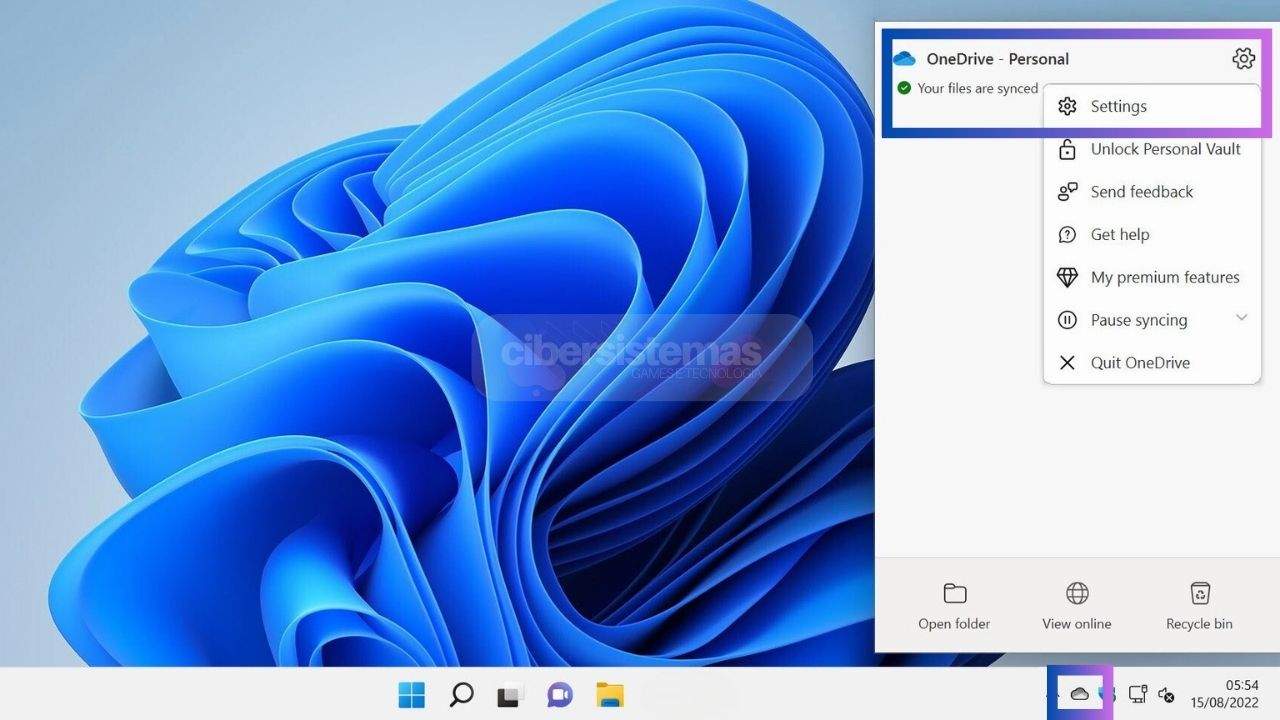This screenshot has height=720, width=1280.
Task: Click the OneDrive cloud logo in header
Action: 904,59
